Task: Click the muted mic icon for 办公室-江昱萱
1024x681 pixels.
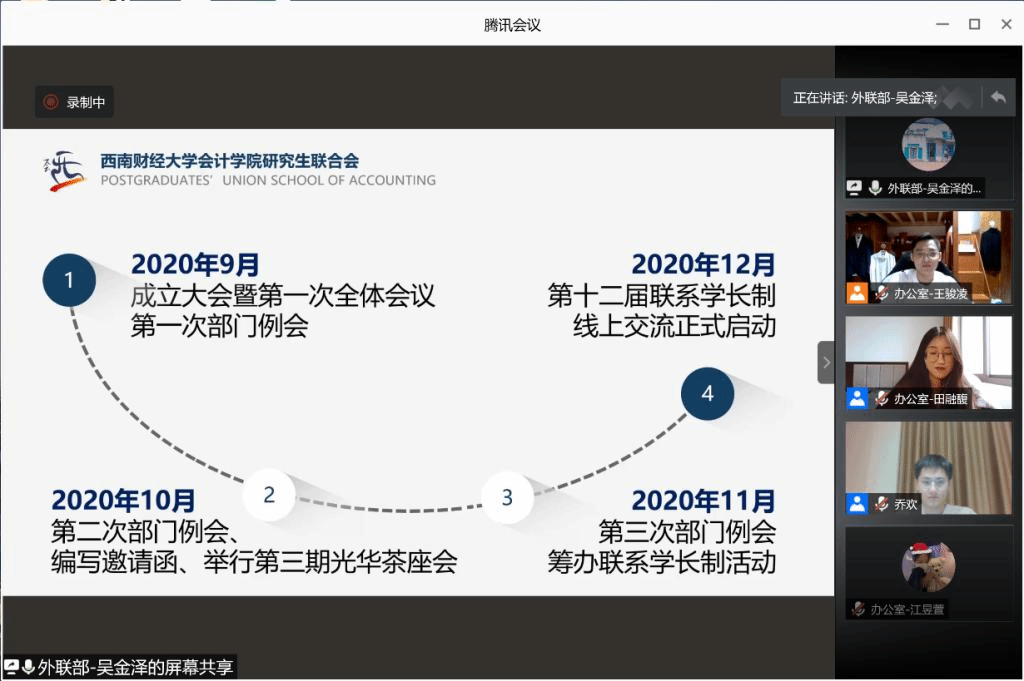Action: (x=858, y=608)
